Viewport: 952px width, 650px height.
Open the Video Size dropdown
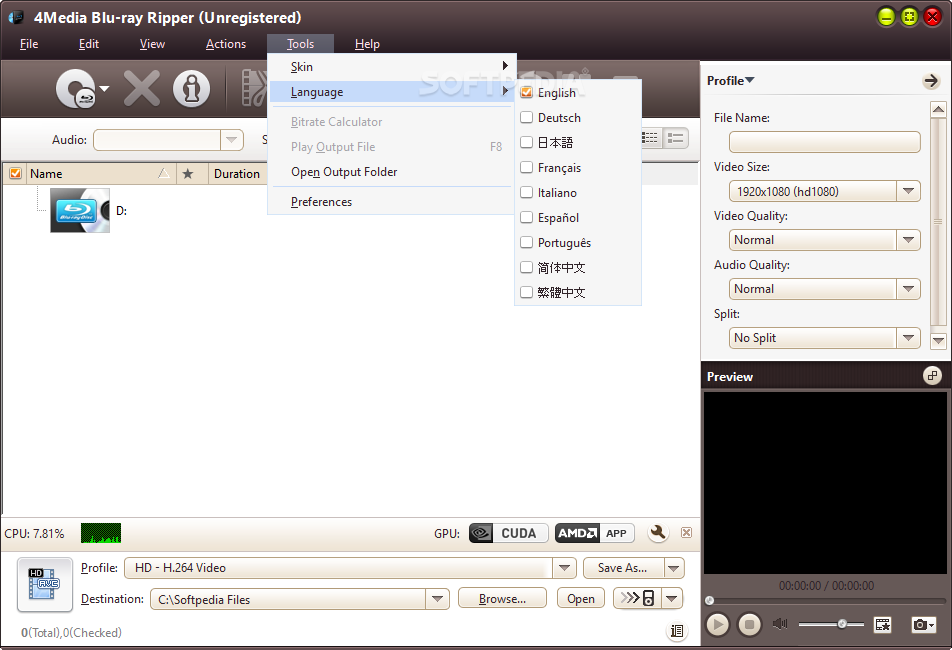[x=908, y=191]
